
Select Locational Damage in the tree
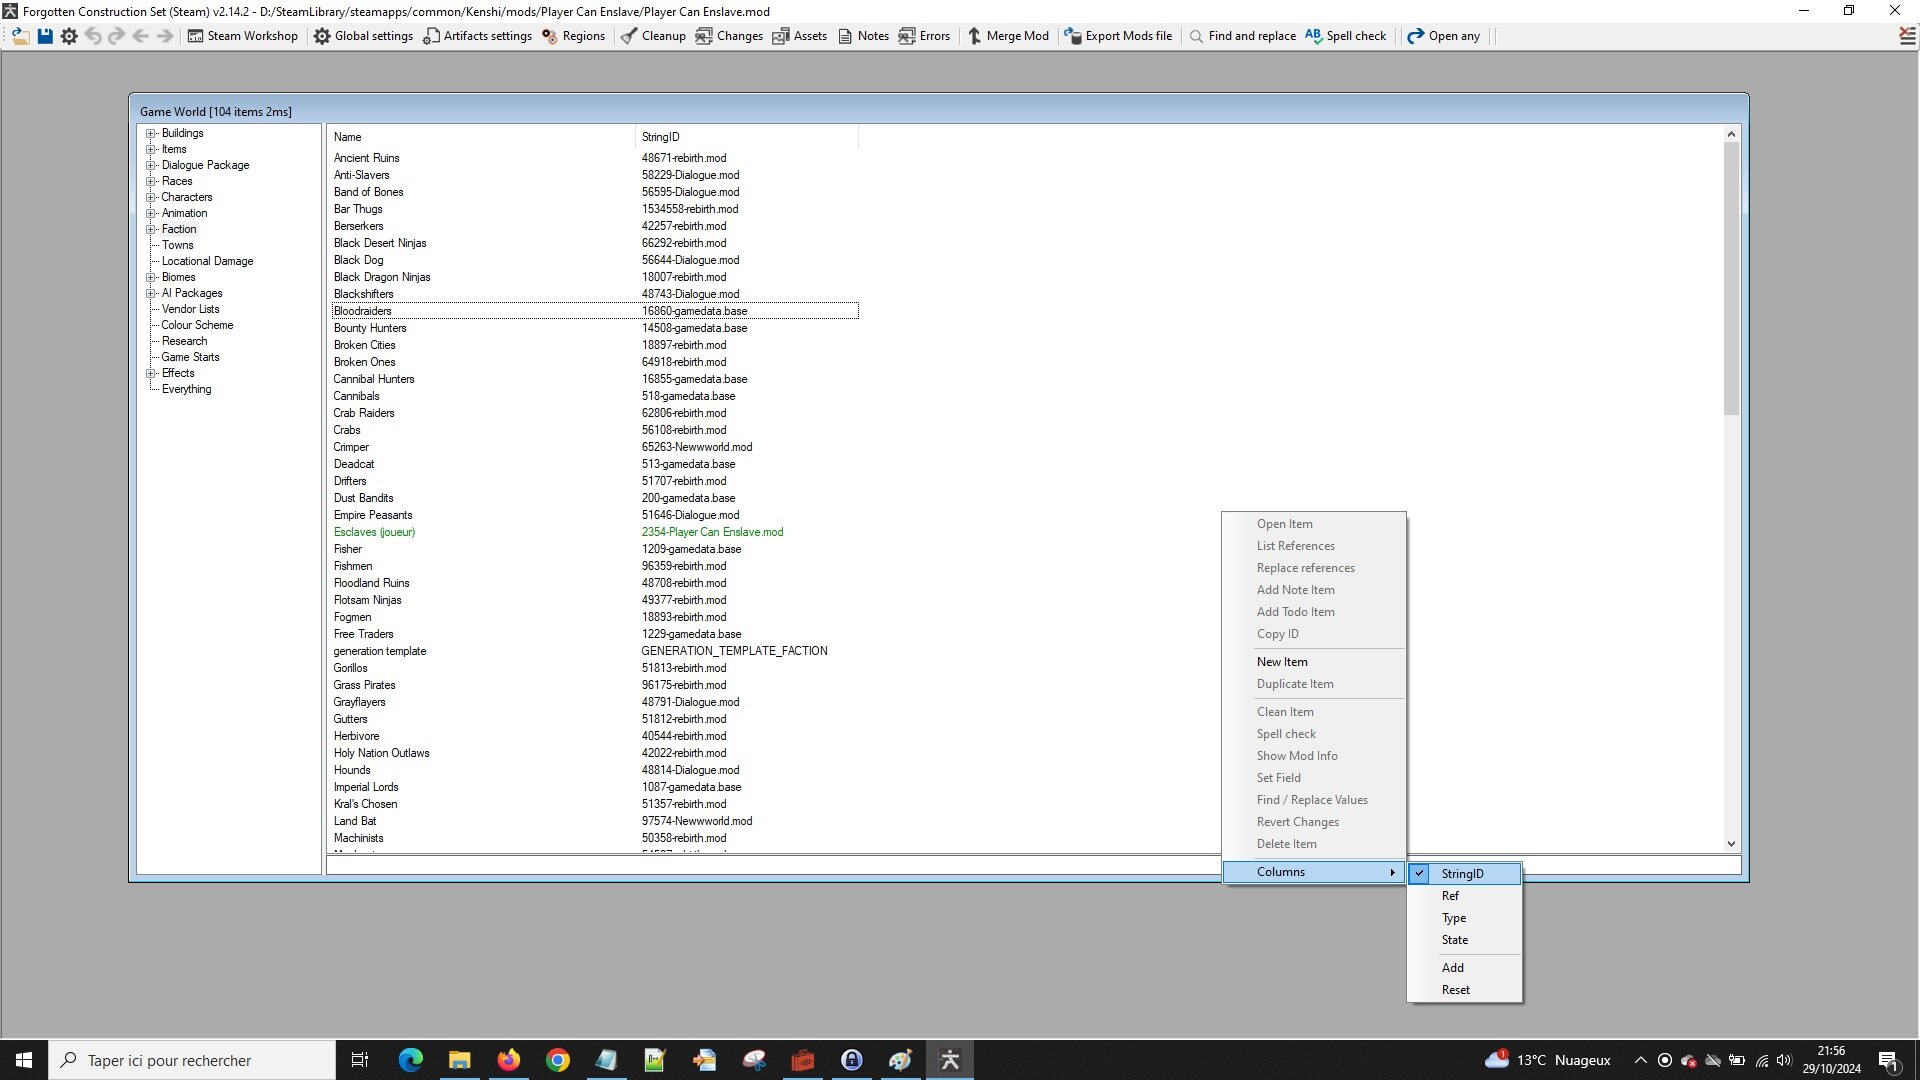(207, 261)
